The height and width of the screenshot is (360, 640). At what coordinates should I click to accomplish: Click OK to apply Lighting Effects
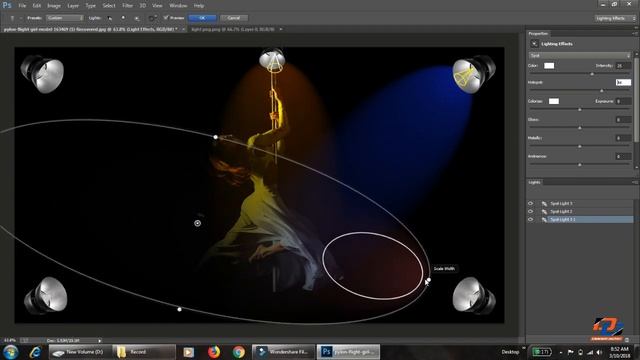[x=202, y=18]
